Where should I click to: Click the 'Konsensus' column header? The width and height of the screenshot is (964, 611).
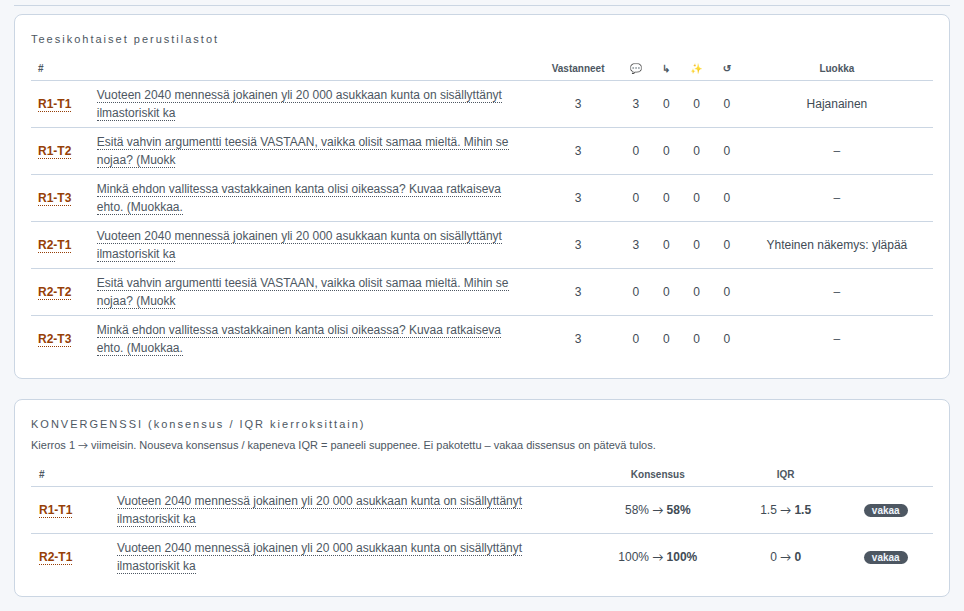pos(657,475)
